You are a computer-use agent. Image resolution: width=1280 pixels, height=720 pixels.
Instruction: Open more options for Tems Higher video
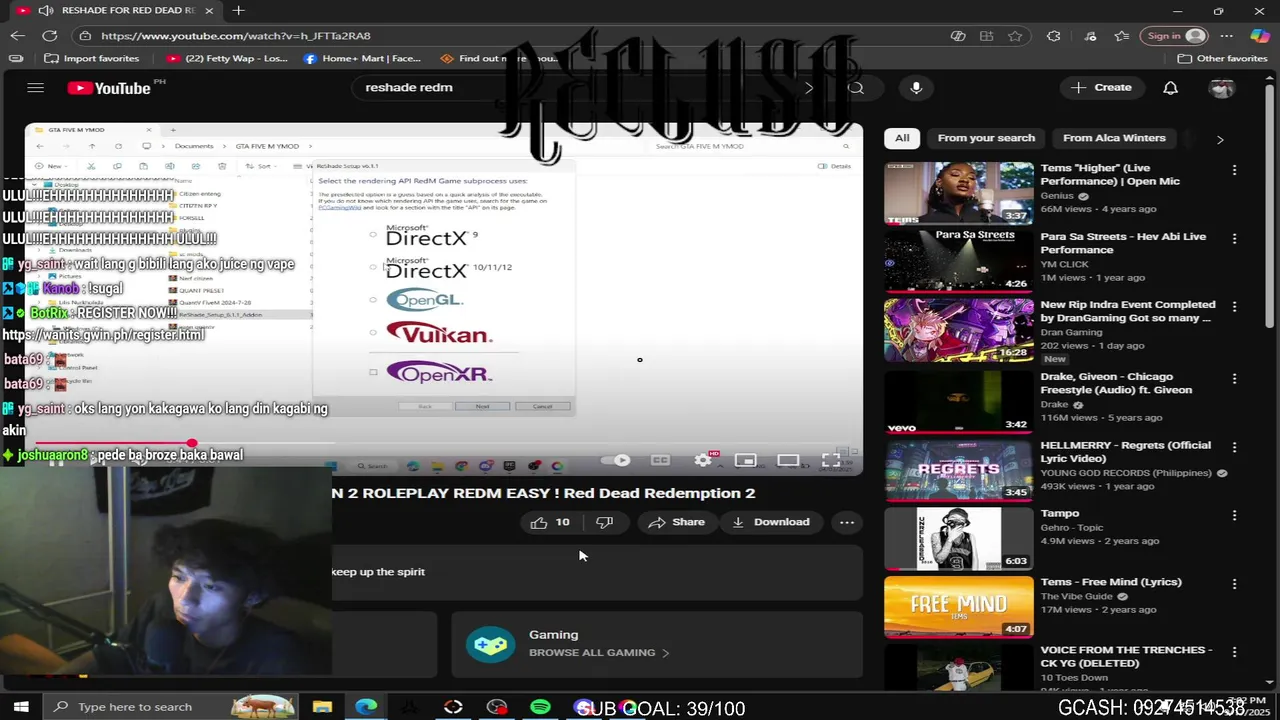(1234, 170)
